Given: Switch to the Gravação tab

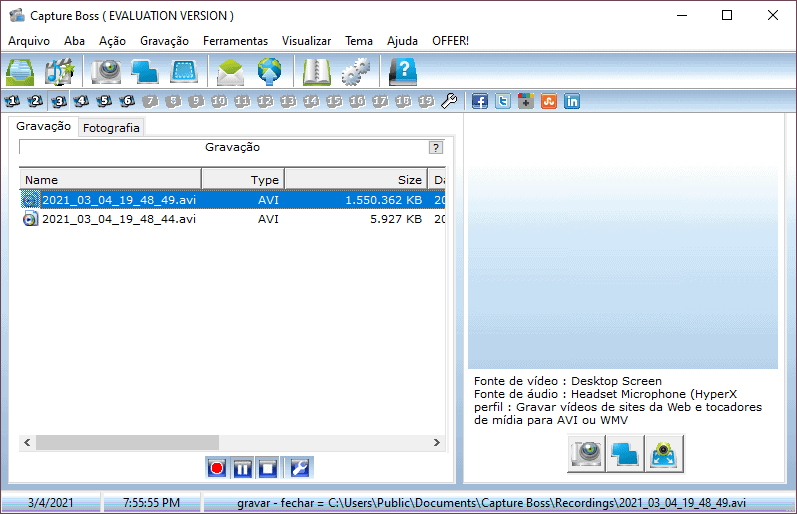Looking at the screenshot, I should [43, 126].
